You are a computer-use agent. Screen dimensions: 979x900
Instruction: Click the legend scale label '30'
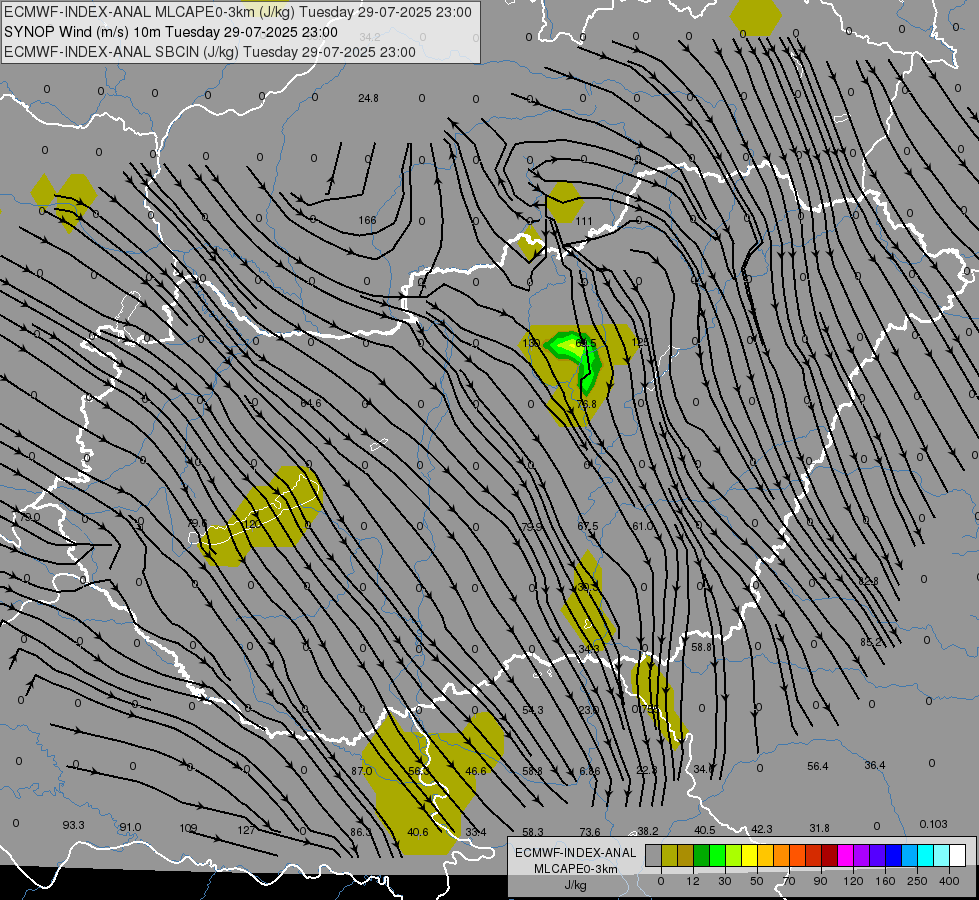coord(724,881)
